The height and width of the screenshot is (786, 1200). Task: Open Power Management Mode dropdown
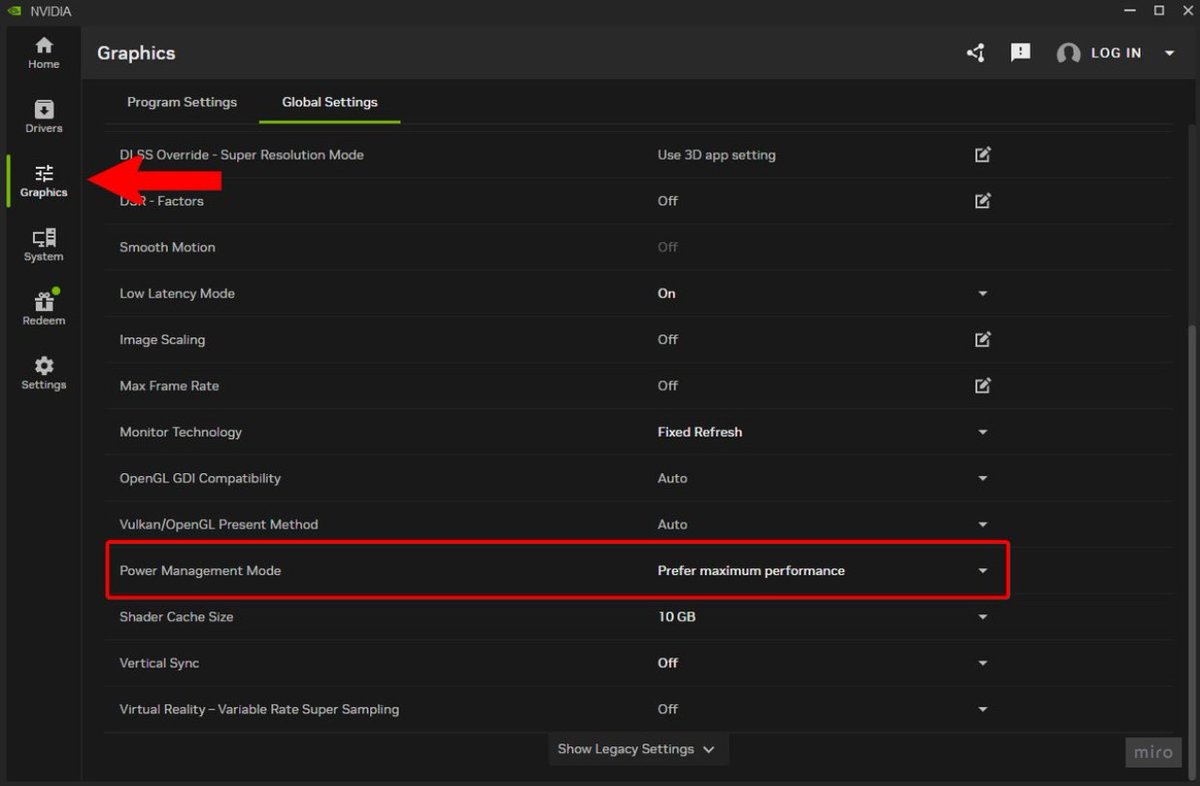point(983,570)
